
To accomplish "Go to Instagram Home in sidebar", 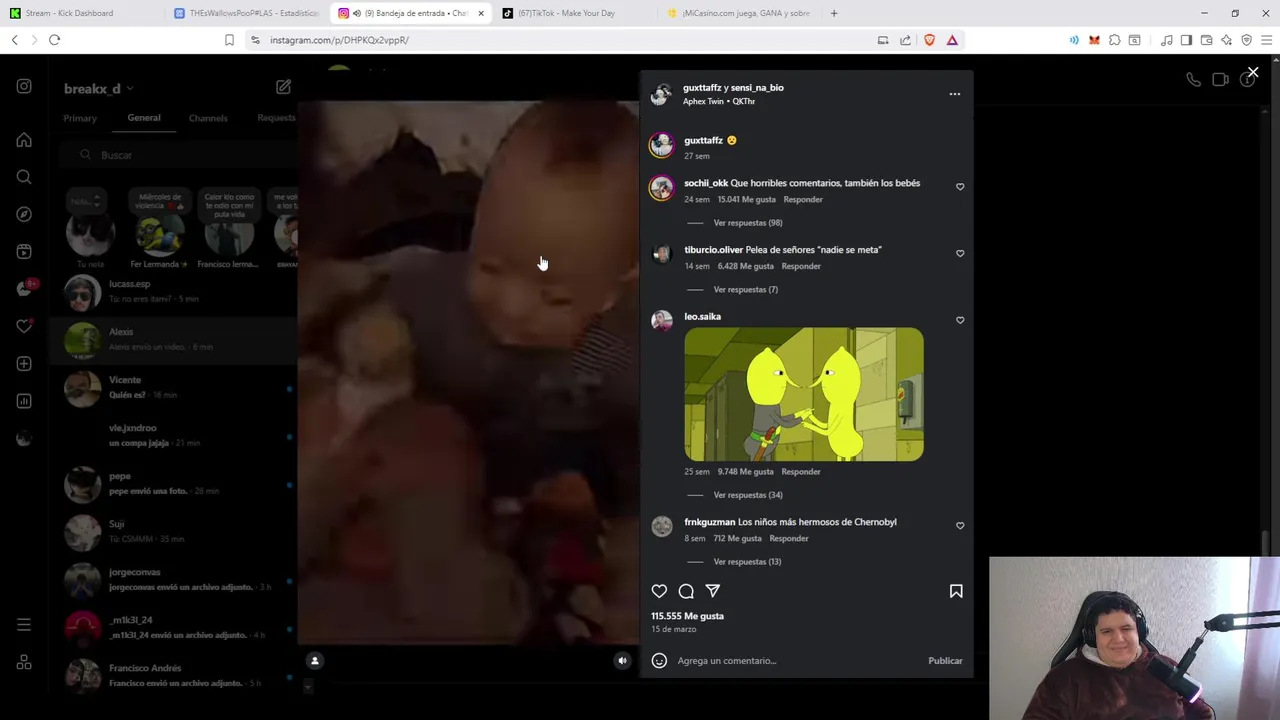I will click(x=24, y=140).
